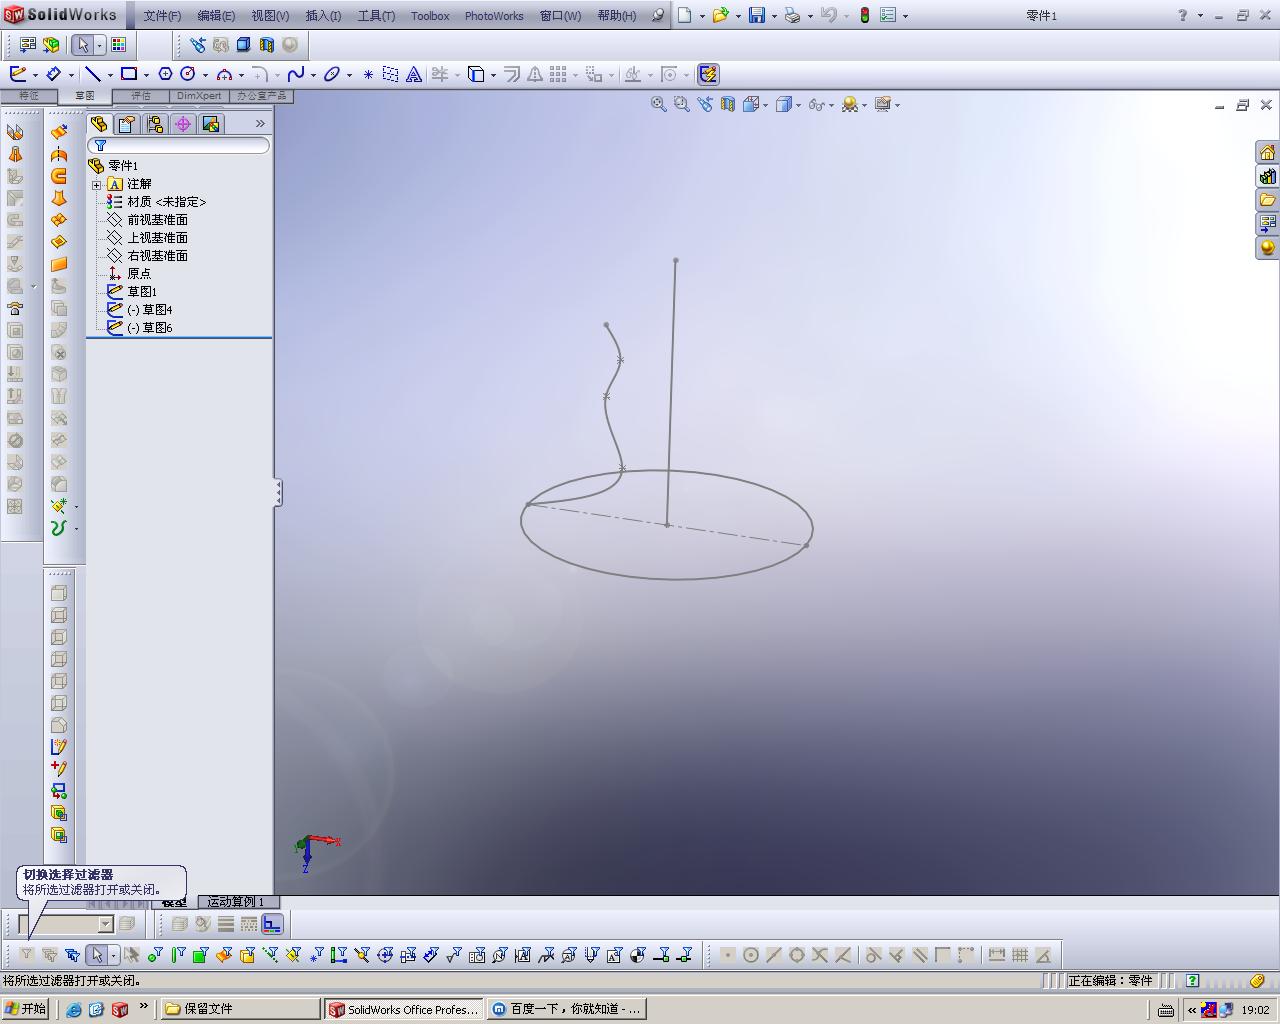Click the Sketch icon in the sketch toolbar
1280x1024 pixels.
pos(18,74)
